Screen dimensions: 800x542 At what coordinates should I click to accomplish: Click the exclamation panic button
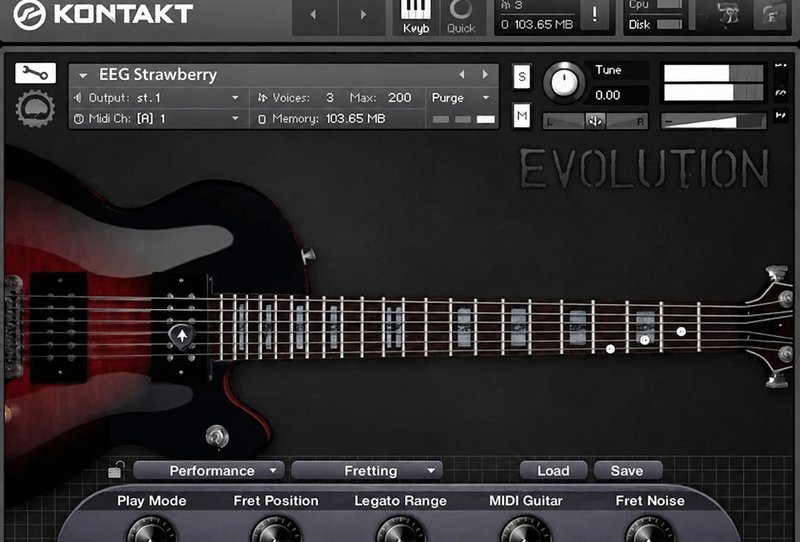595,15
